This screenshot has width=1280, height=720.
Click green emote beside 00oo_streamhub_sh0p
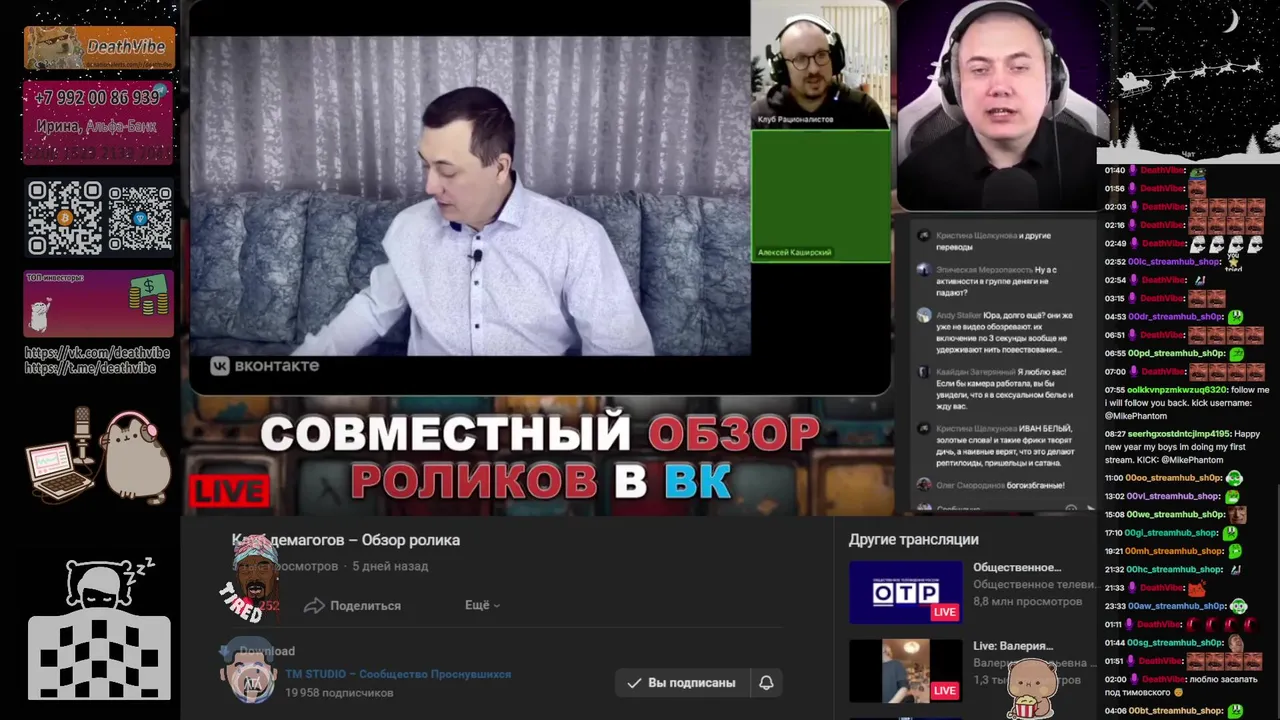pos(1234,478)
